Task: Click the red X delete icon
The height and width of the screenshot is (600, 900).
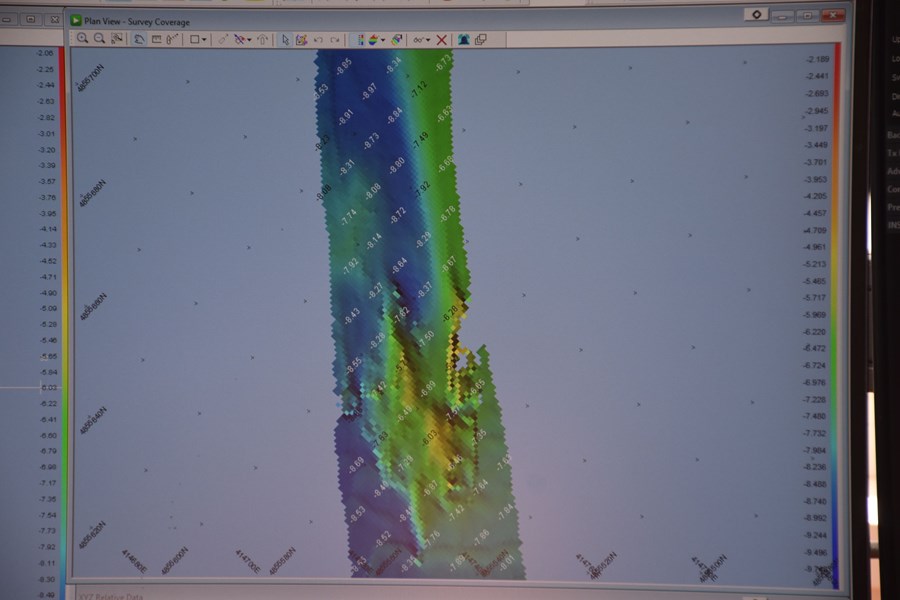Action: (x=442, y=39)
